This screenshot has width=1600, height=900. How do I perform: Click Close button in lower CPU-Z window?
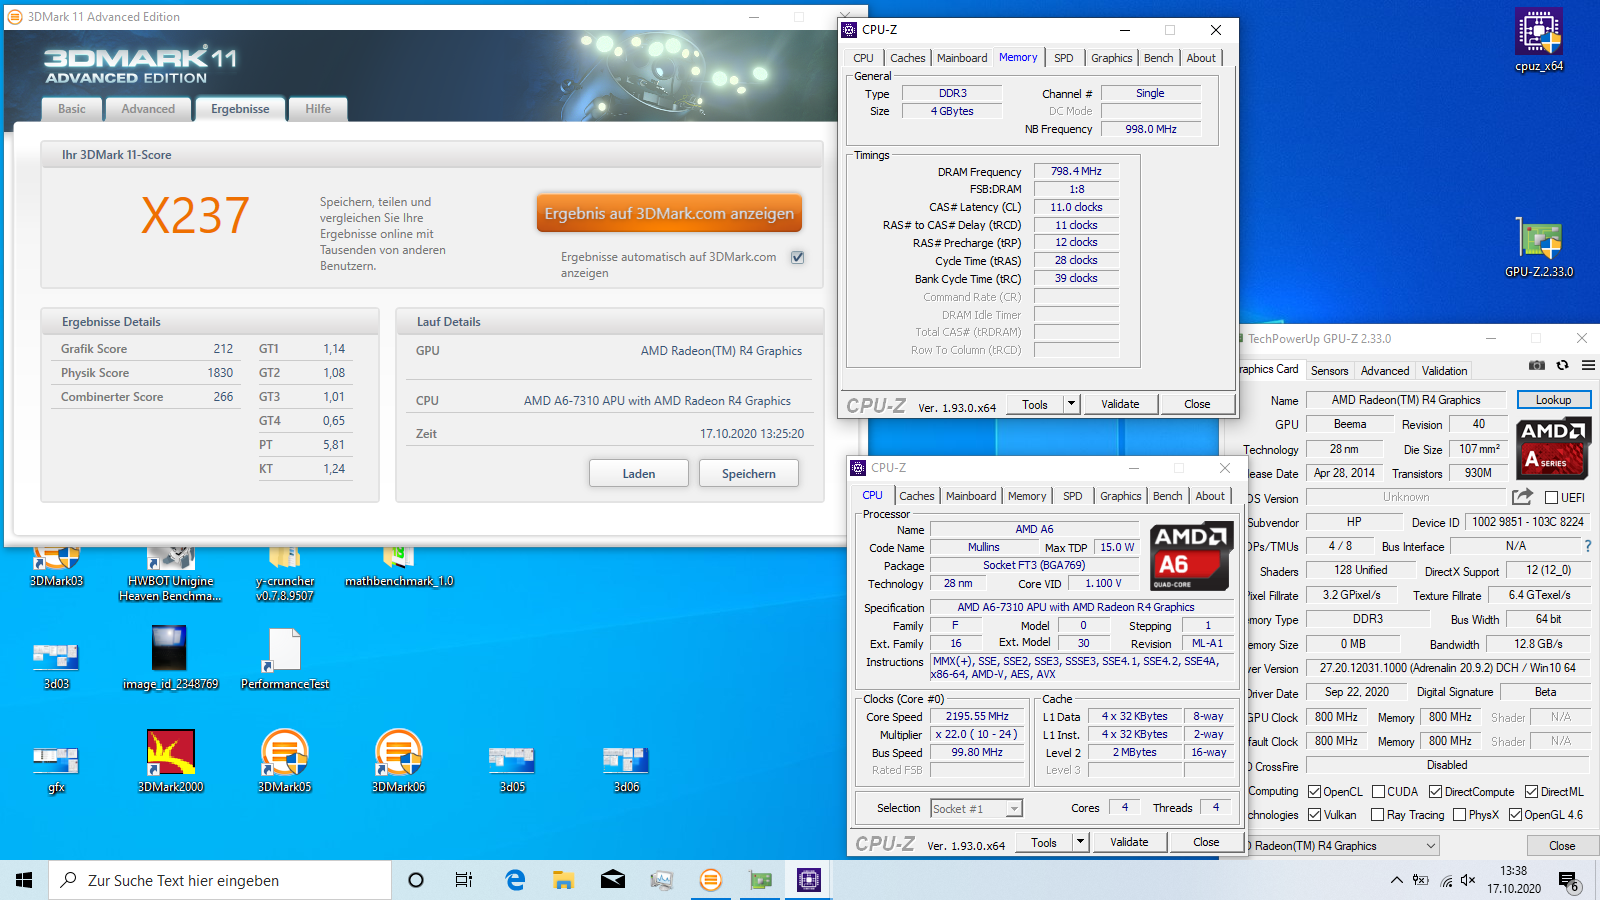click(x=1206, y=842)
